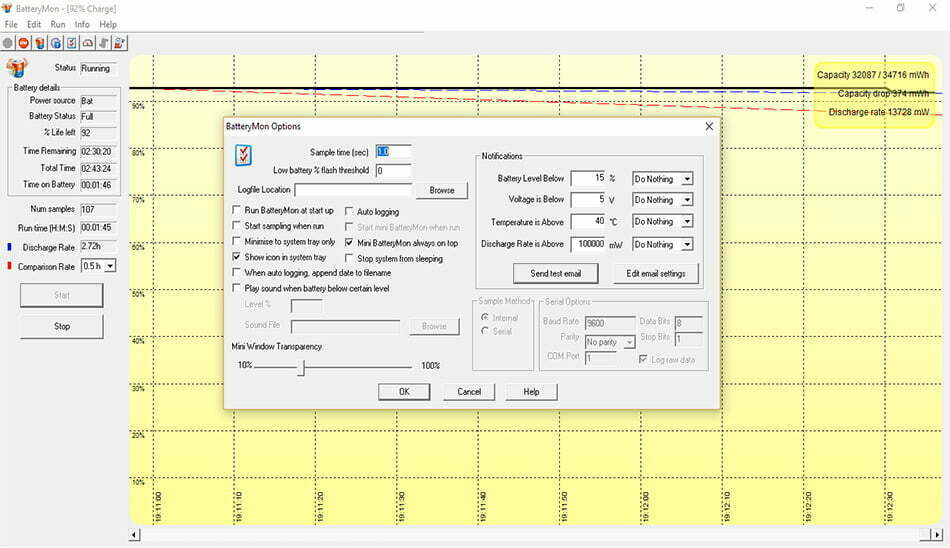Click the Time Remaining value 02:30:20
The image size is (950, 548).
coord(98,152)
